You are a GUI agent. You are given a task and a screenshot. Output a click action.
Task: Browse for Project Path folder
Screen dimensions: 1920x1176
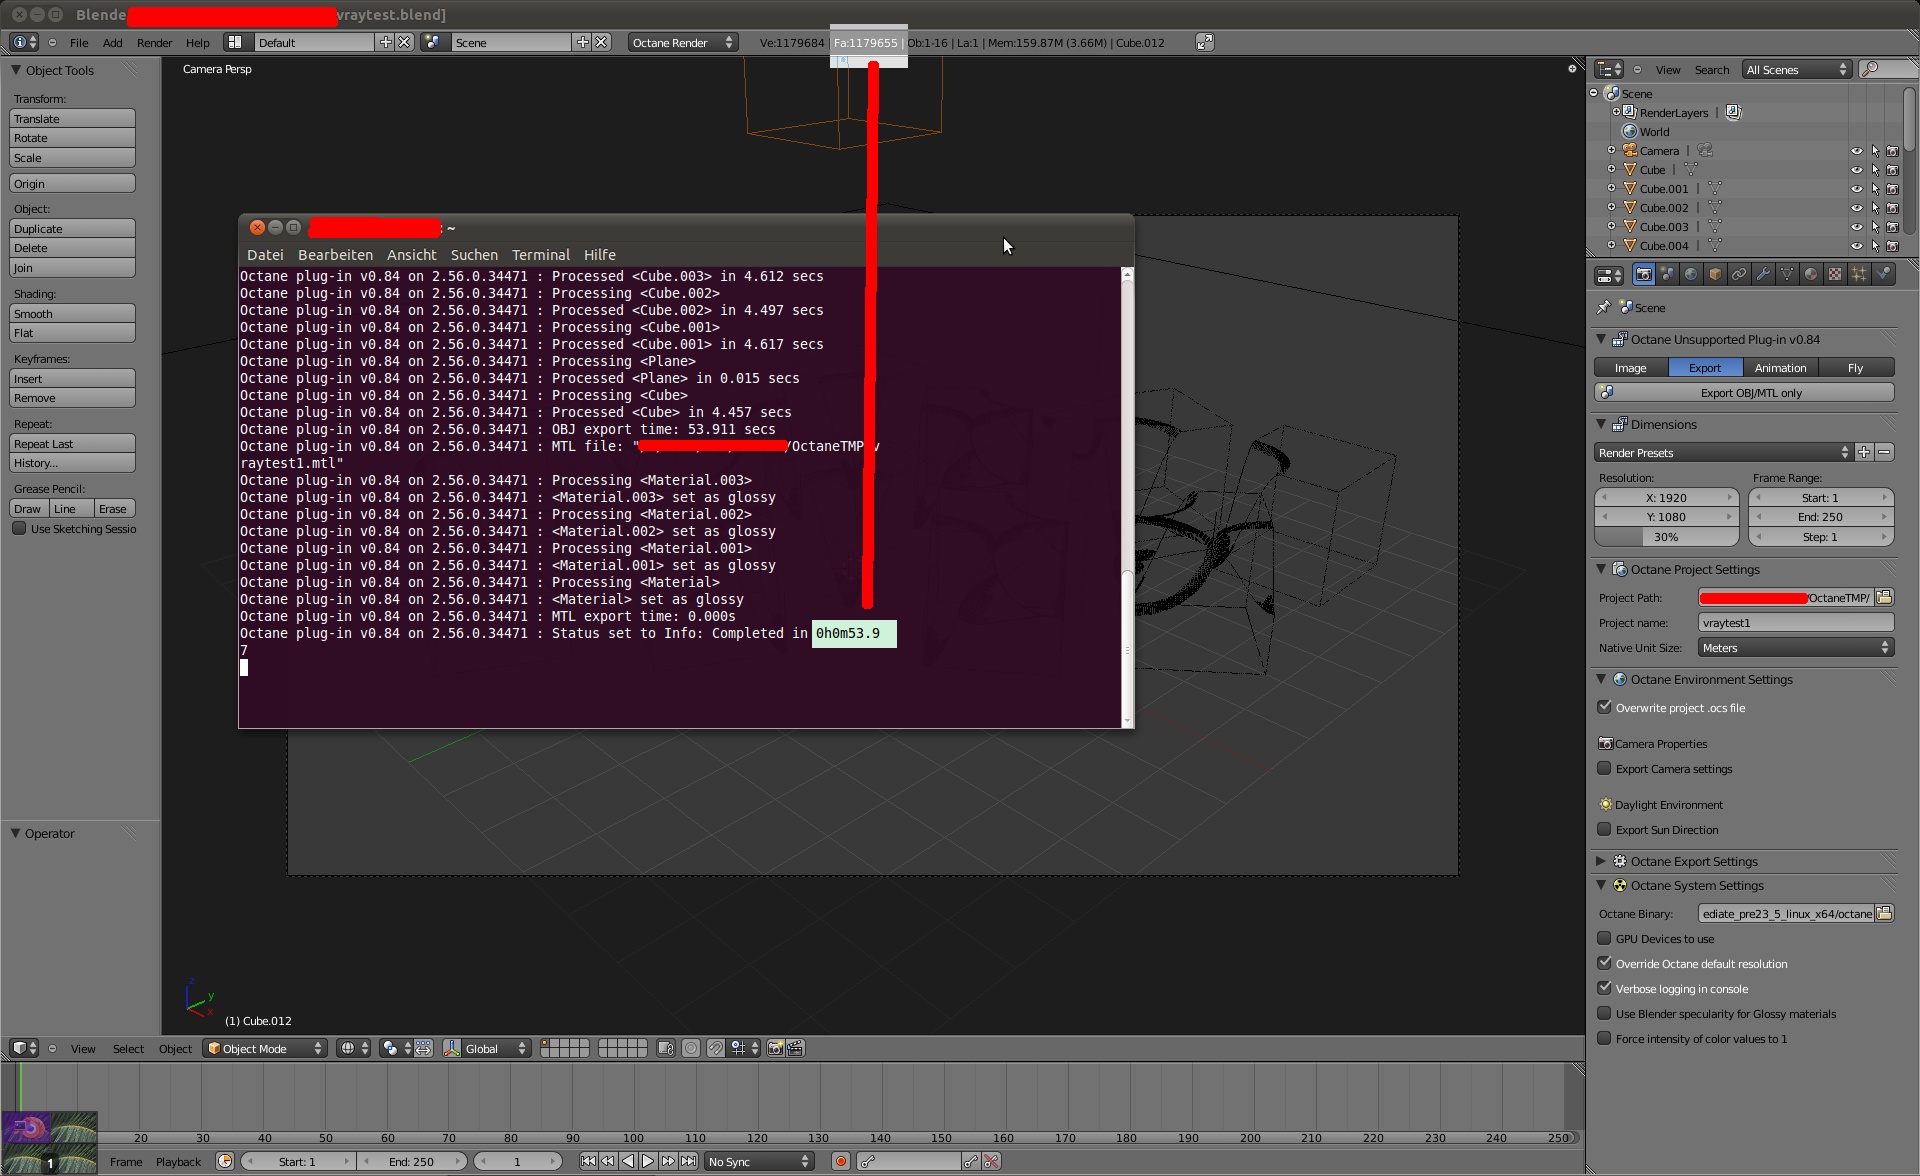(1884, 597)
